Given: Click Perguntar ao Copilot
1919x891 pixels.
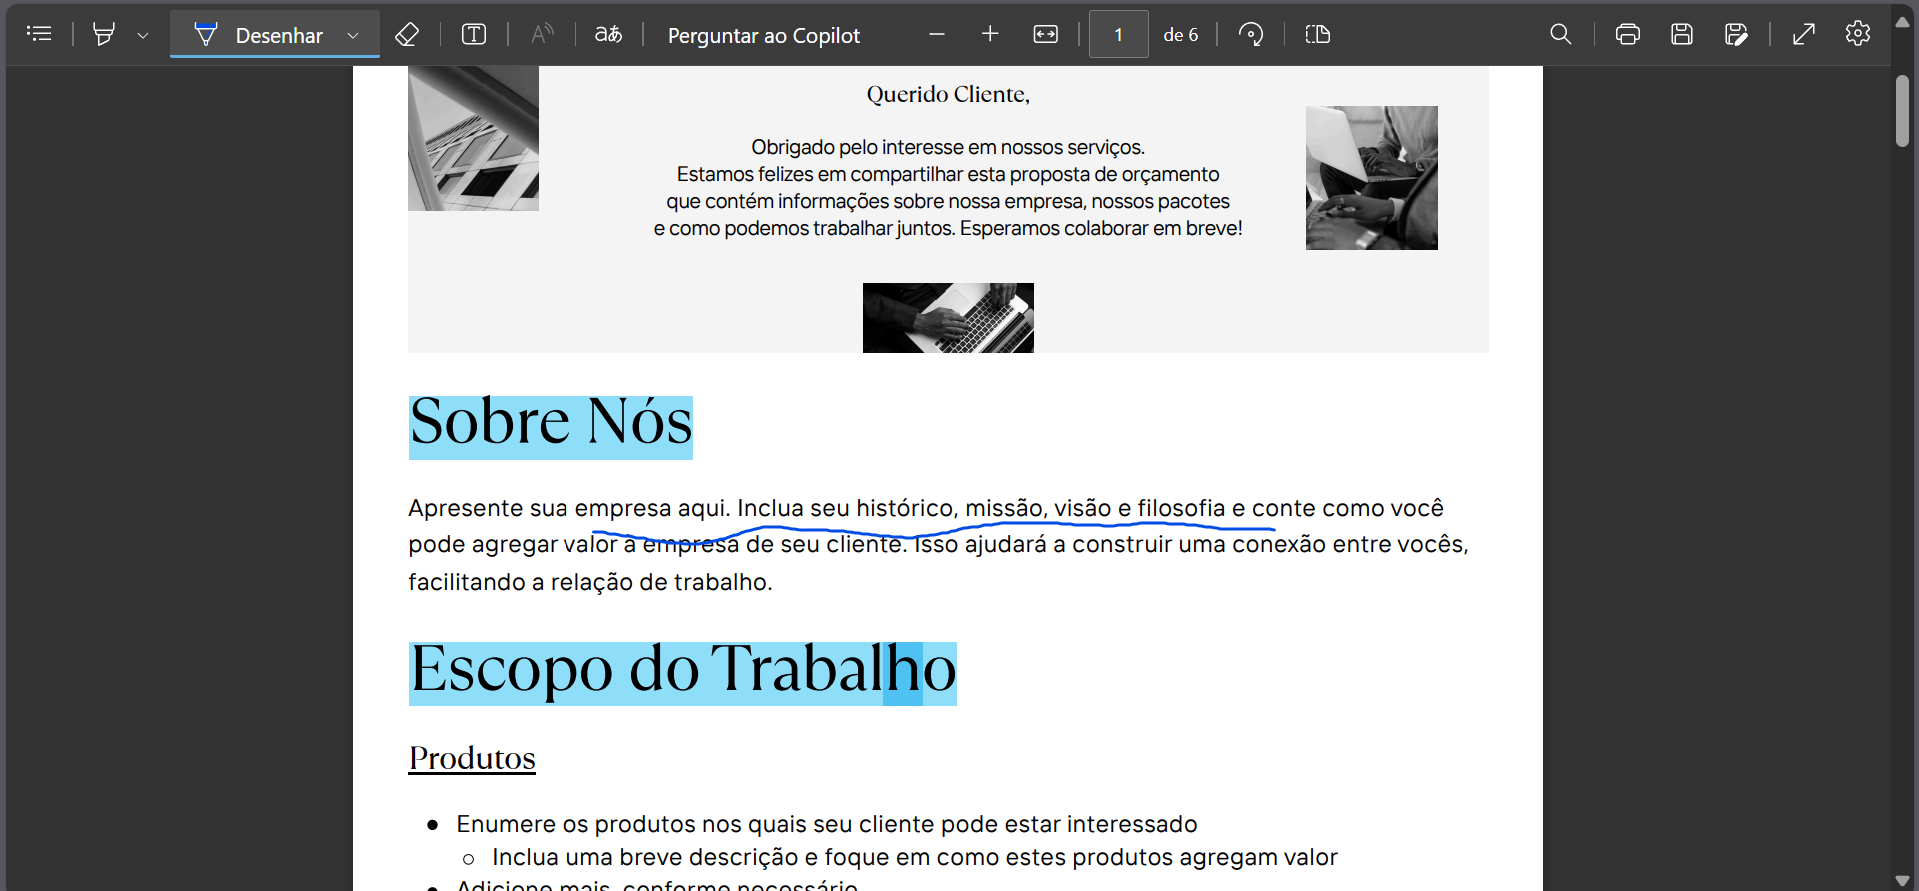Looking at the screenshot, I should 764,35.
